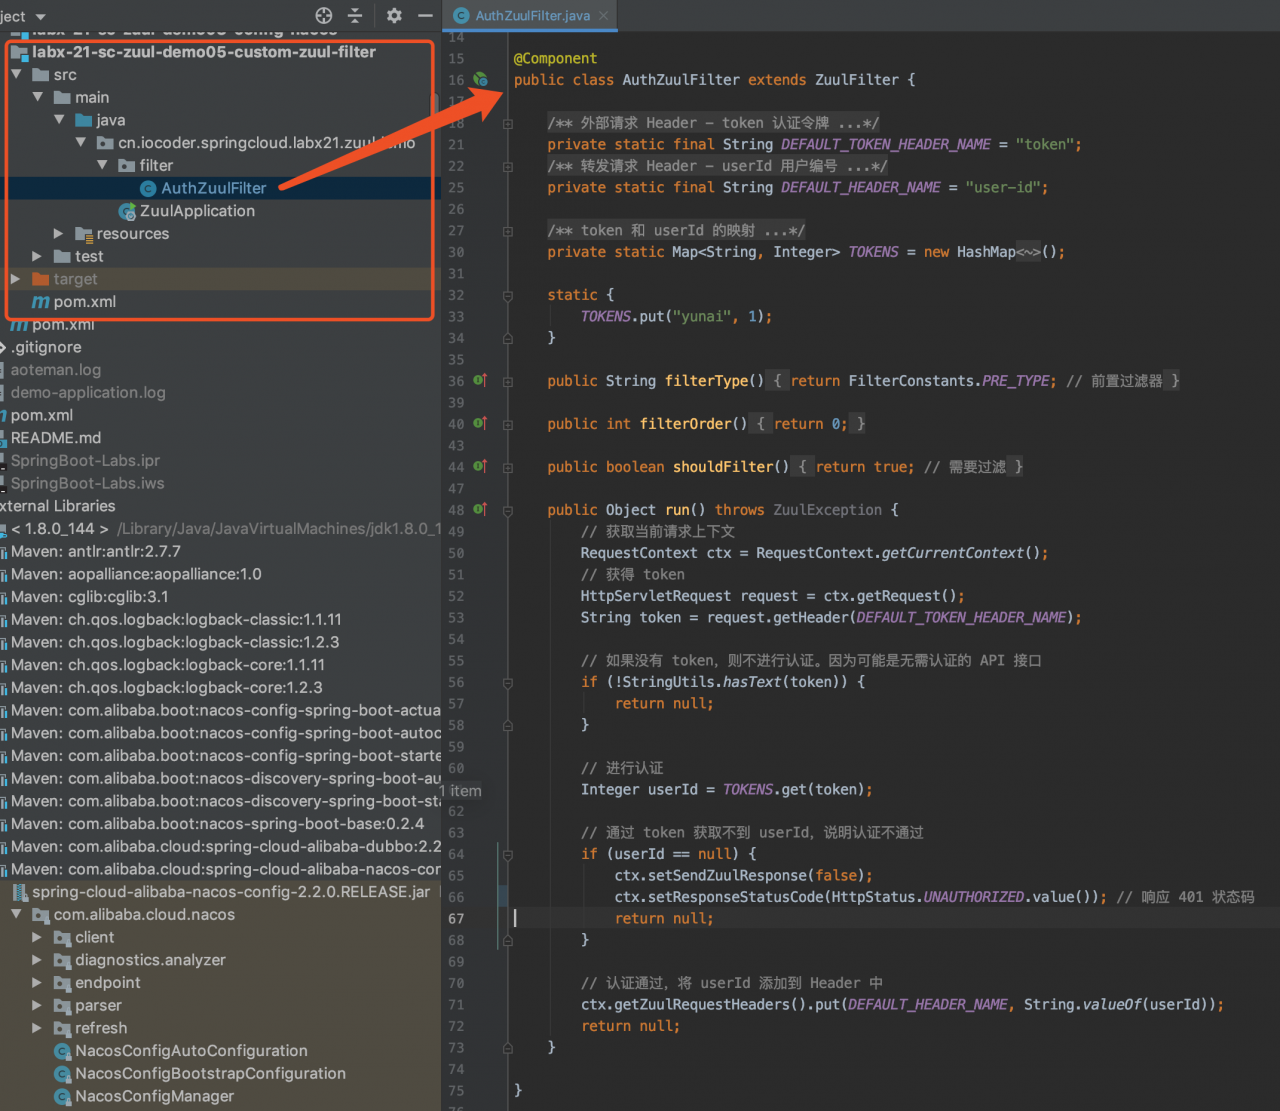Select ZuulApplication in the project tree
This screenshot has width=1280, height=1111.
point(197,210)
